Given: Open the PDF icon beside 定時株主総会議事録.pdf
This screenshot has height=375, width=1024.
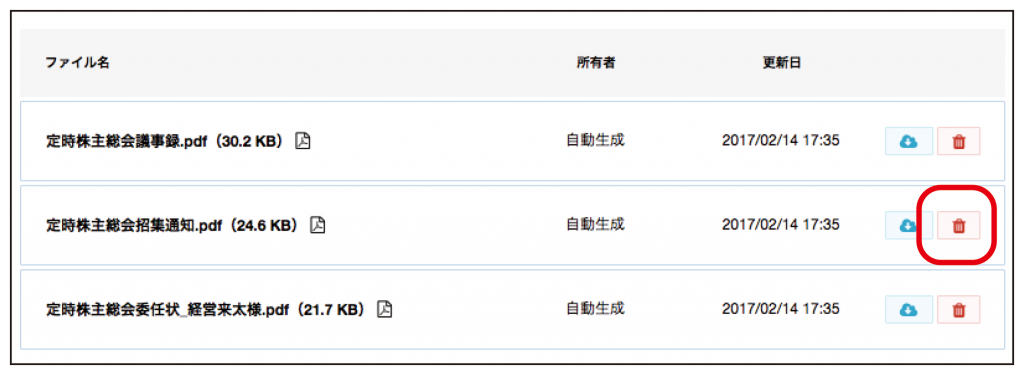Looking at the screenshot, I should 302,141.
